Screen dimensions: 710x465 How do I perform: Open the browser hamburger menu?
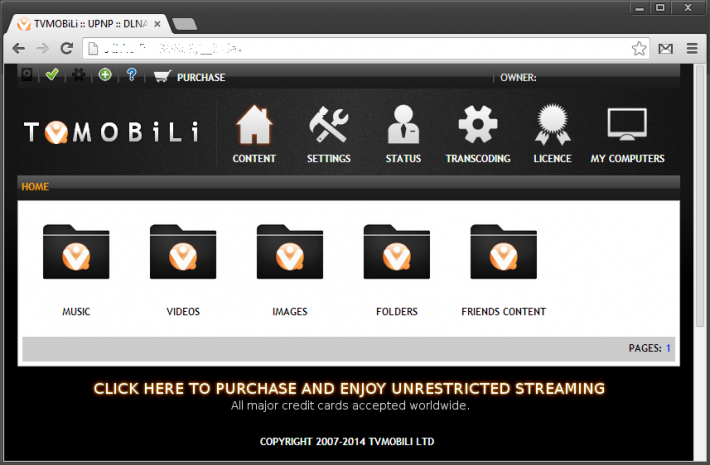point(692,48)
